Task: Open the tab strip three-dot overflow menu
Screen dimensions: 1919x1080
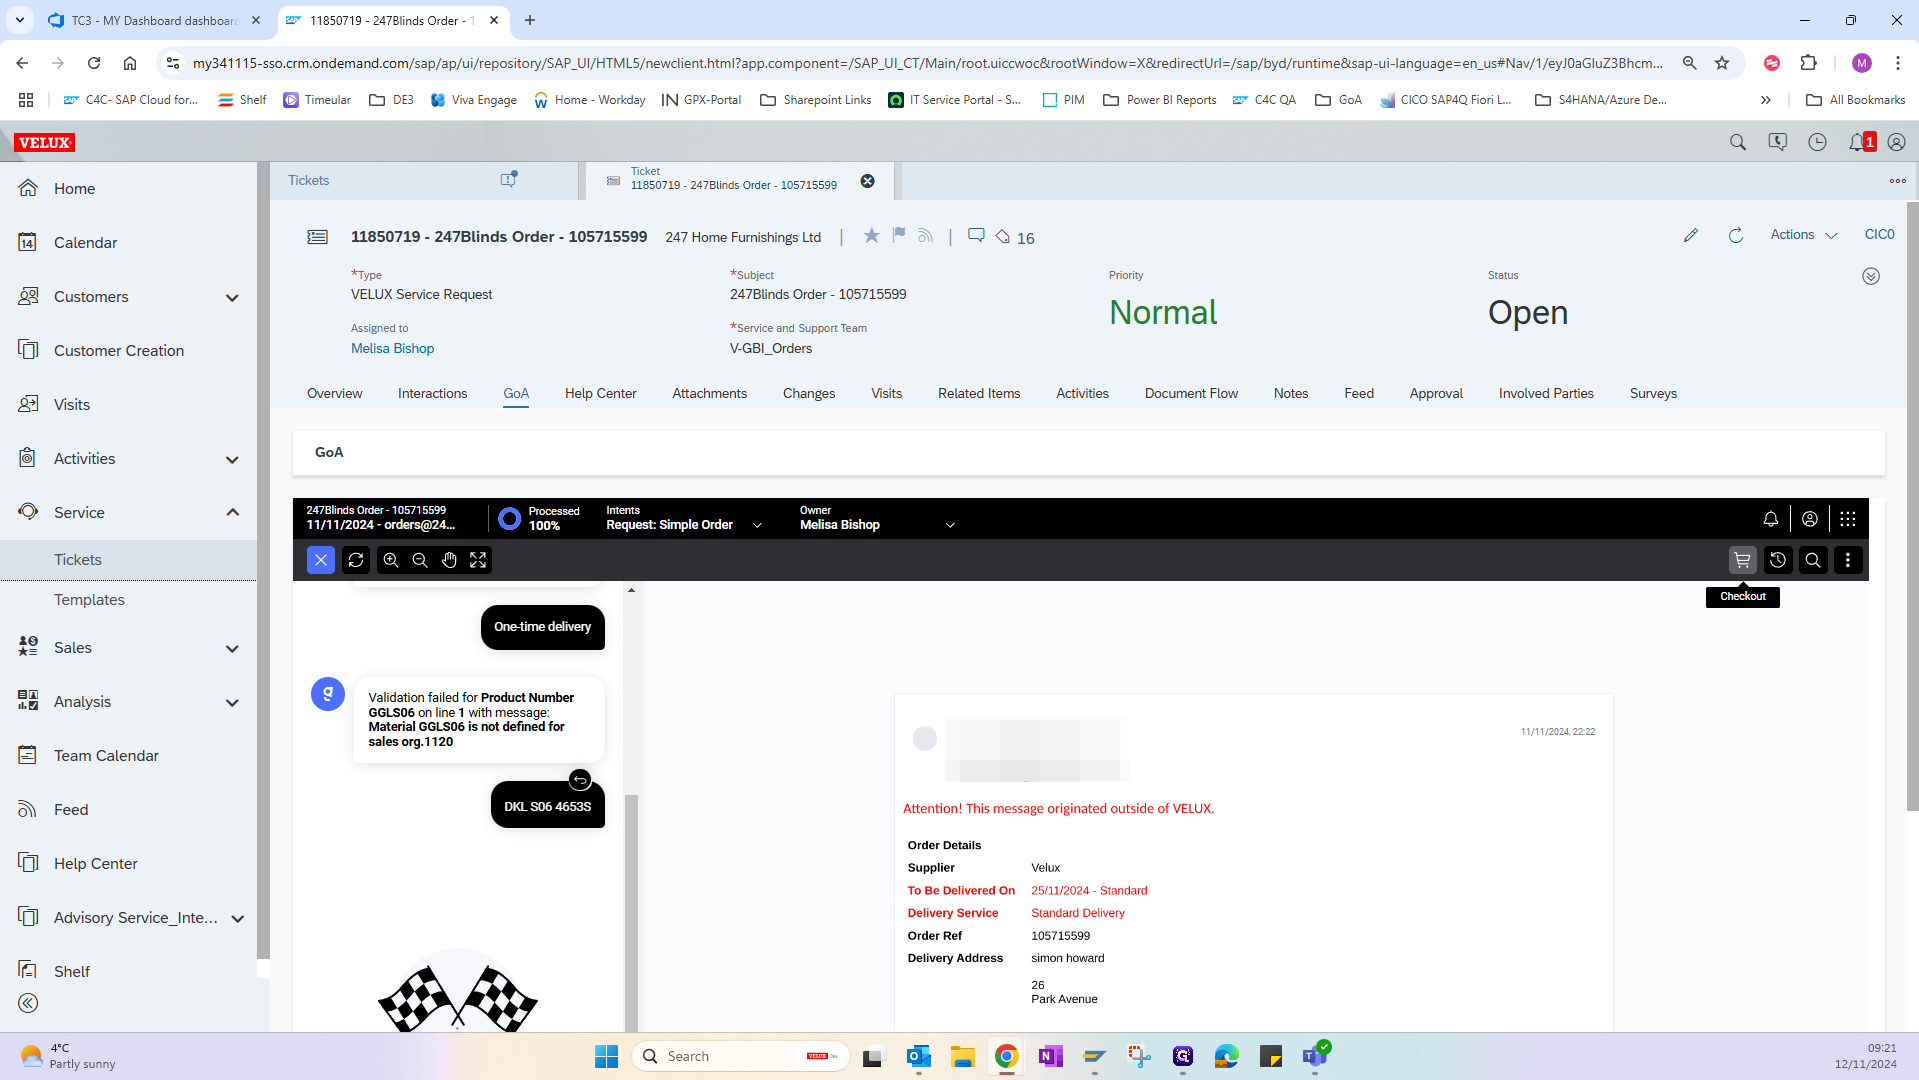Action: pyautogui.click(x=1897, y=181)
